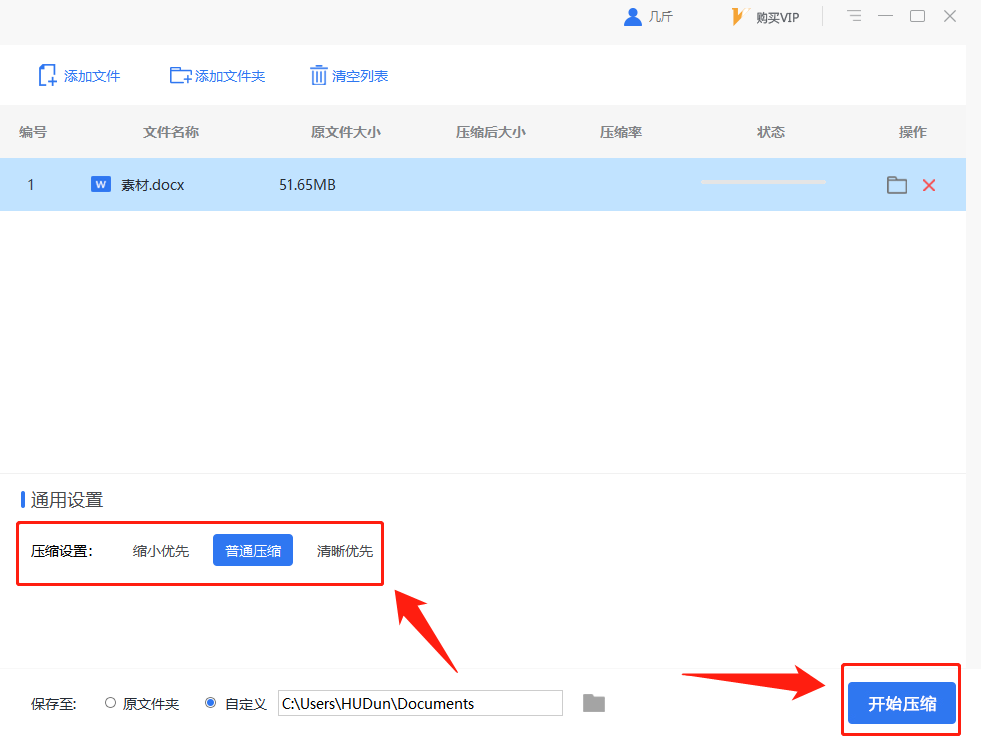Click the 压缩后大小 column header
Image resolution: width=981 pixels, height=737 pixels.
pos(491,132)
